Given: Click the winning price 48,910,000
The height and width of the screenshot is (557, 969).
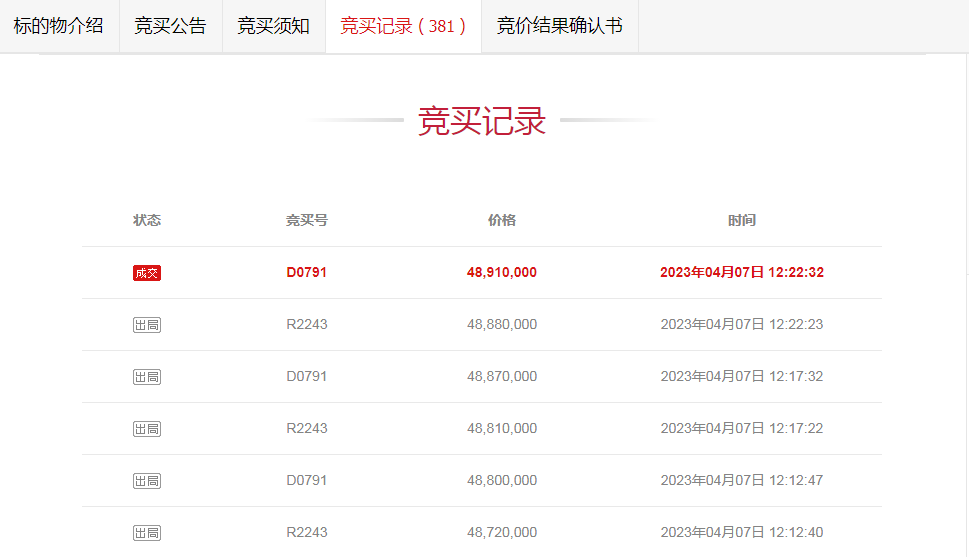Looking at the screenshot, I should click(502, 273).
